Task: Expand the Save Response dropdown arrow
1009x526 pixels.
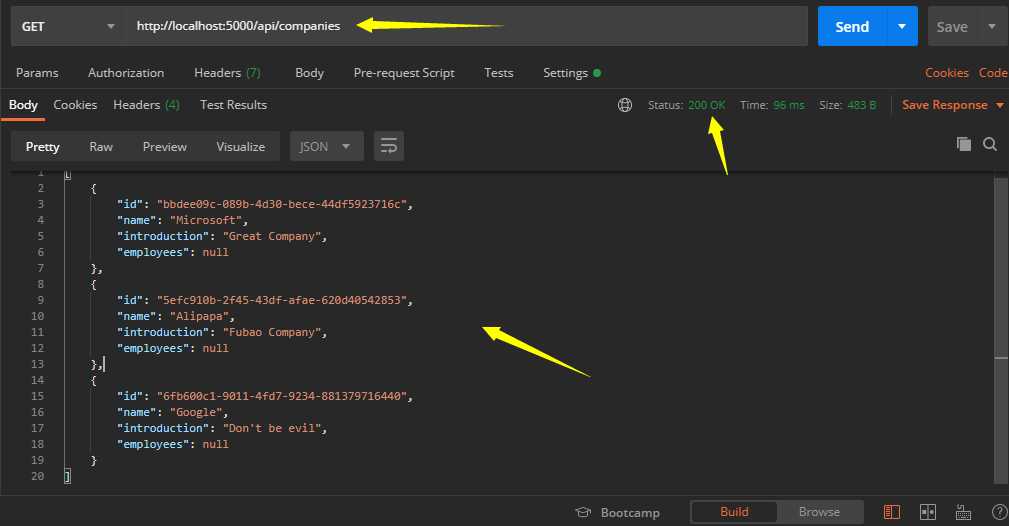Action: tap(999, 105)
